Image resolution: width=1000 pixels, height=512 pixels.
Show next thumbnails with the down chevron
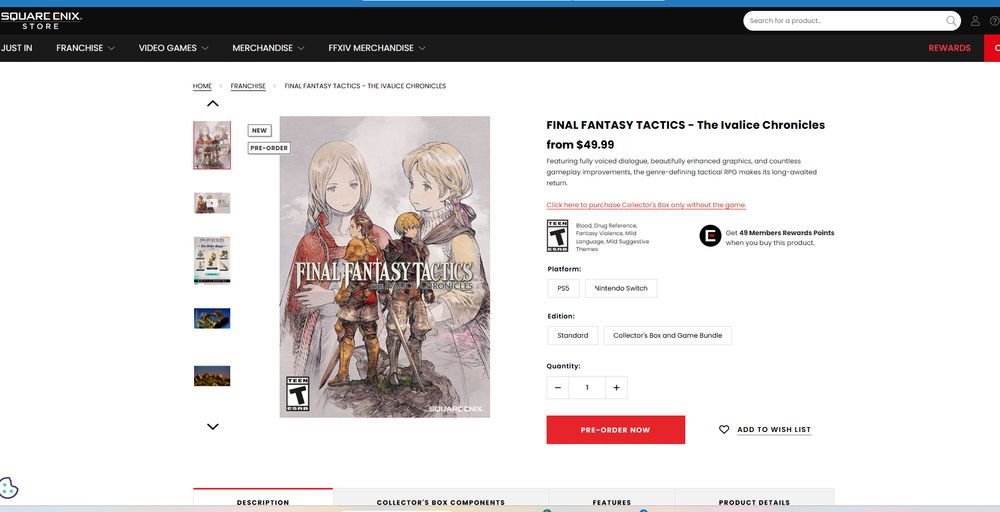coord(212,427)
